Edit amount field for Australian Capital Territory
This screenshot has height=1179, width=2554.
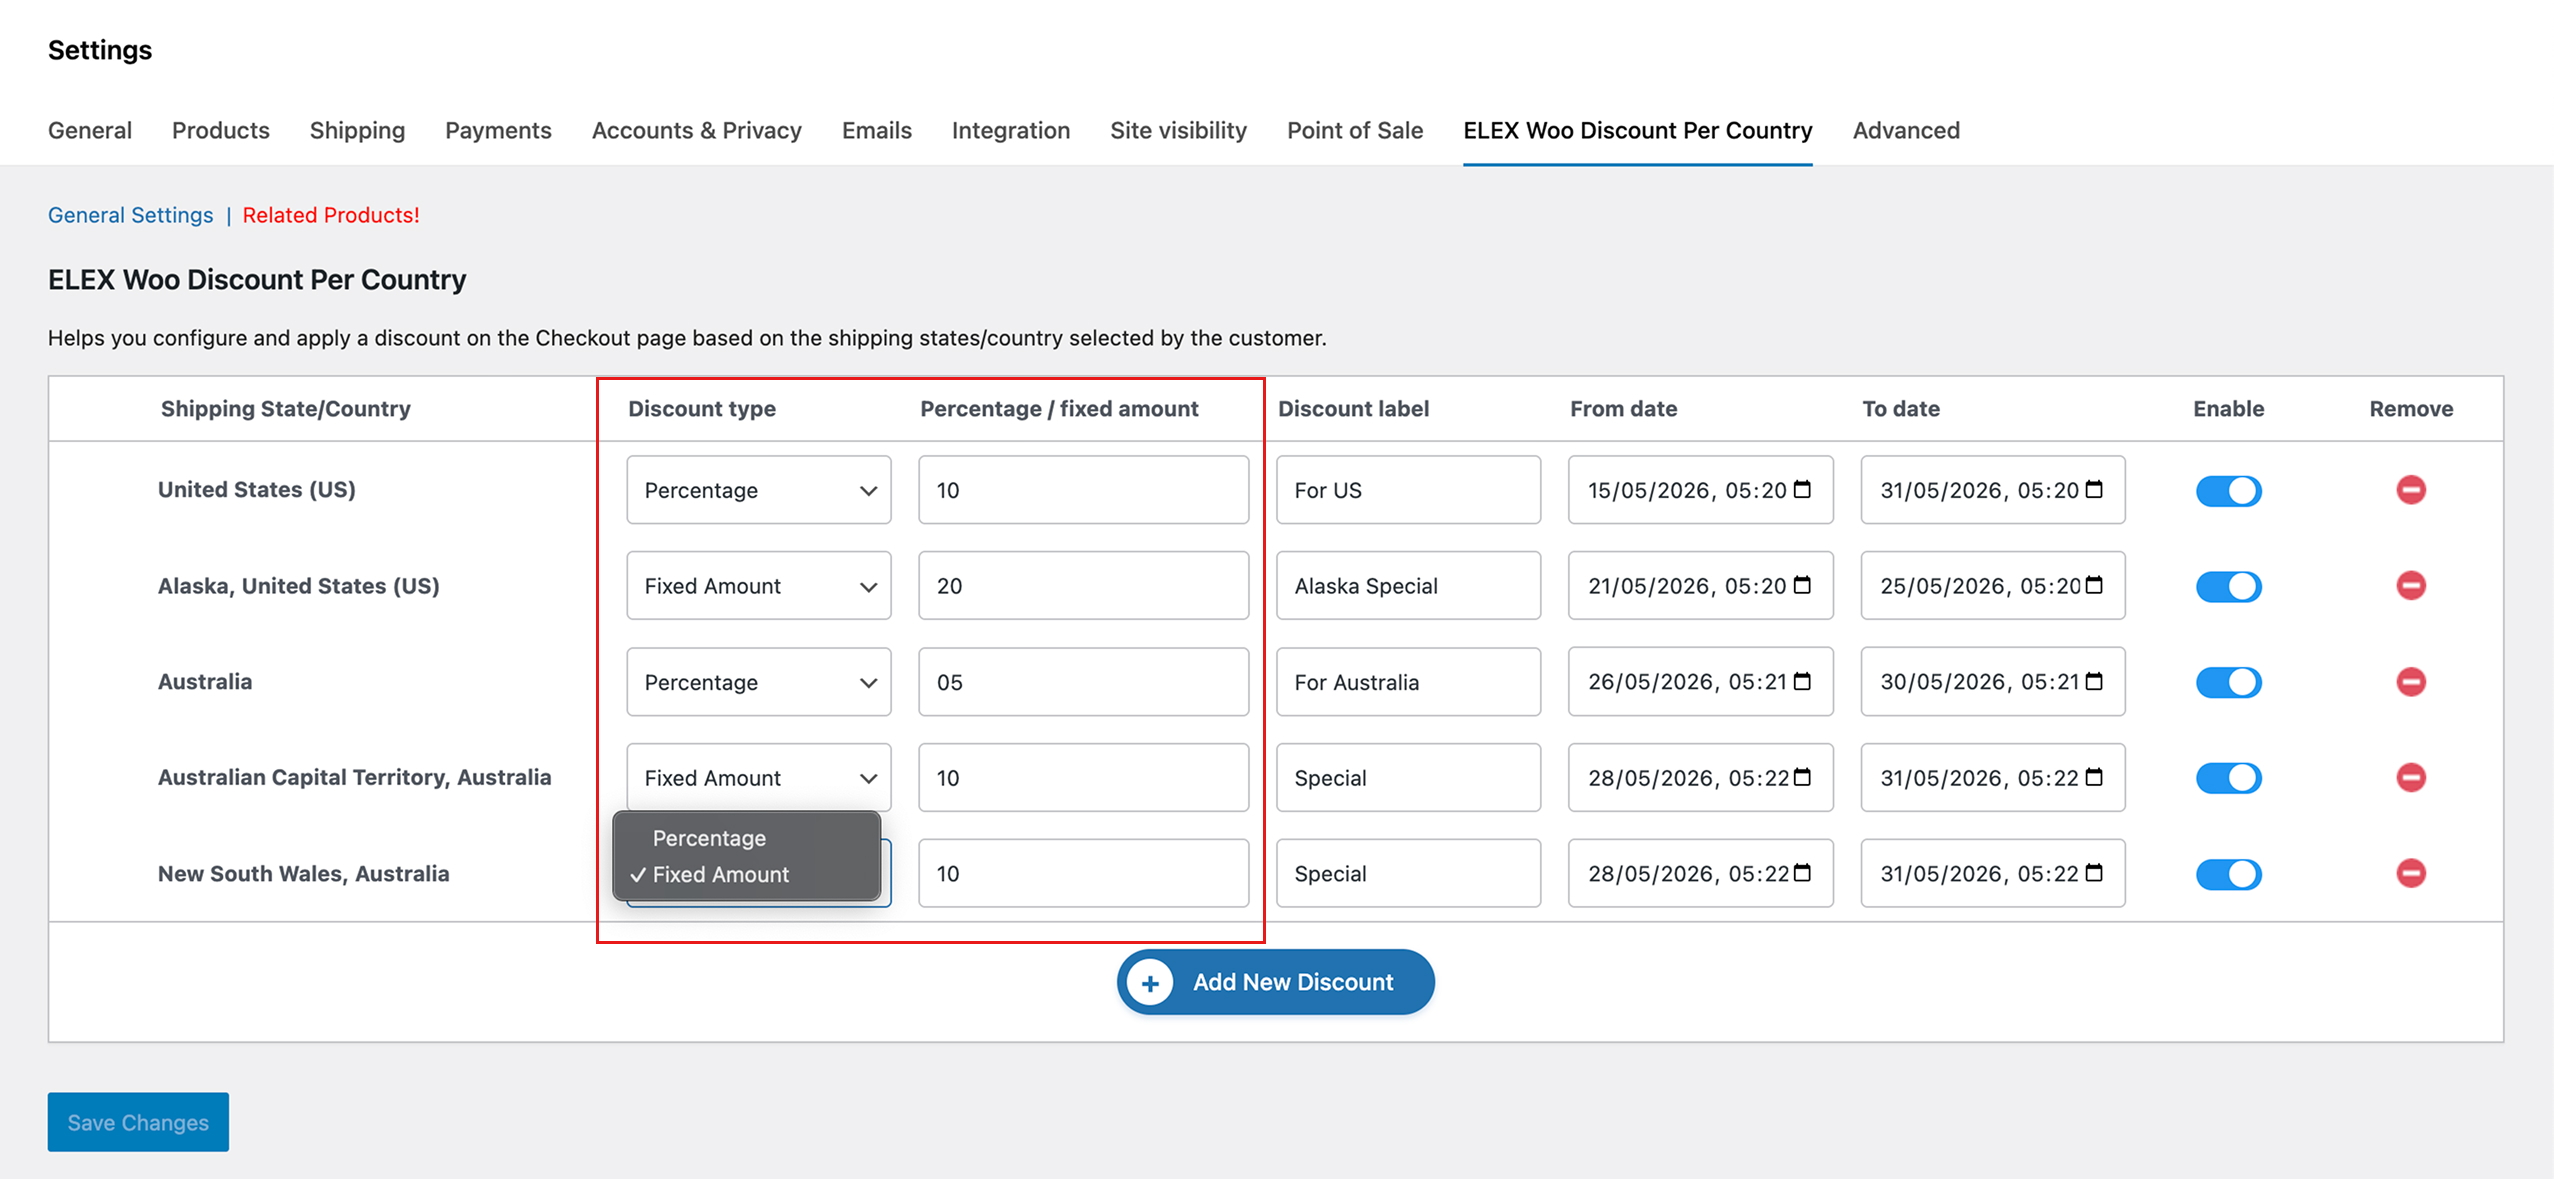pos(1084,778)
